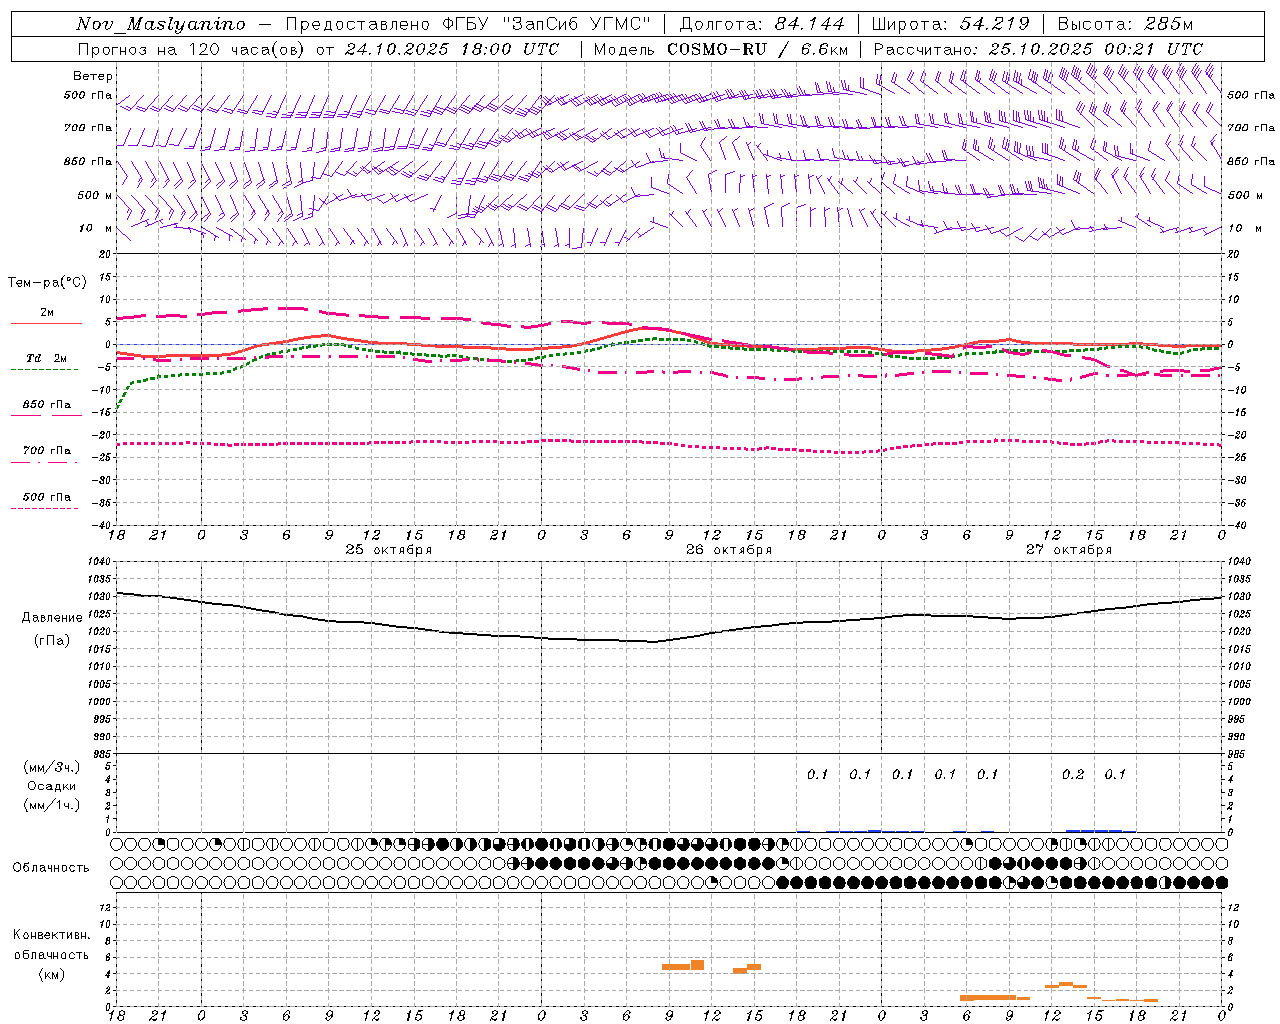Click the Давление pressure panel label

pyautogui.click(x=52, y=618)
